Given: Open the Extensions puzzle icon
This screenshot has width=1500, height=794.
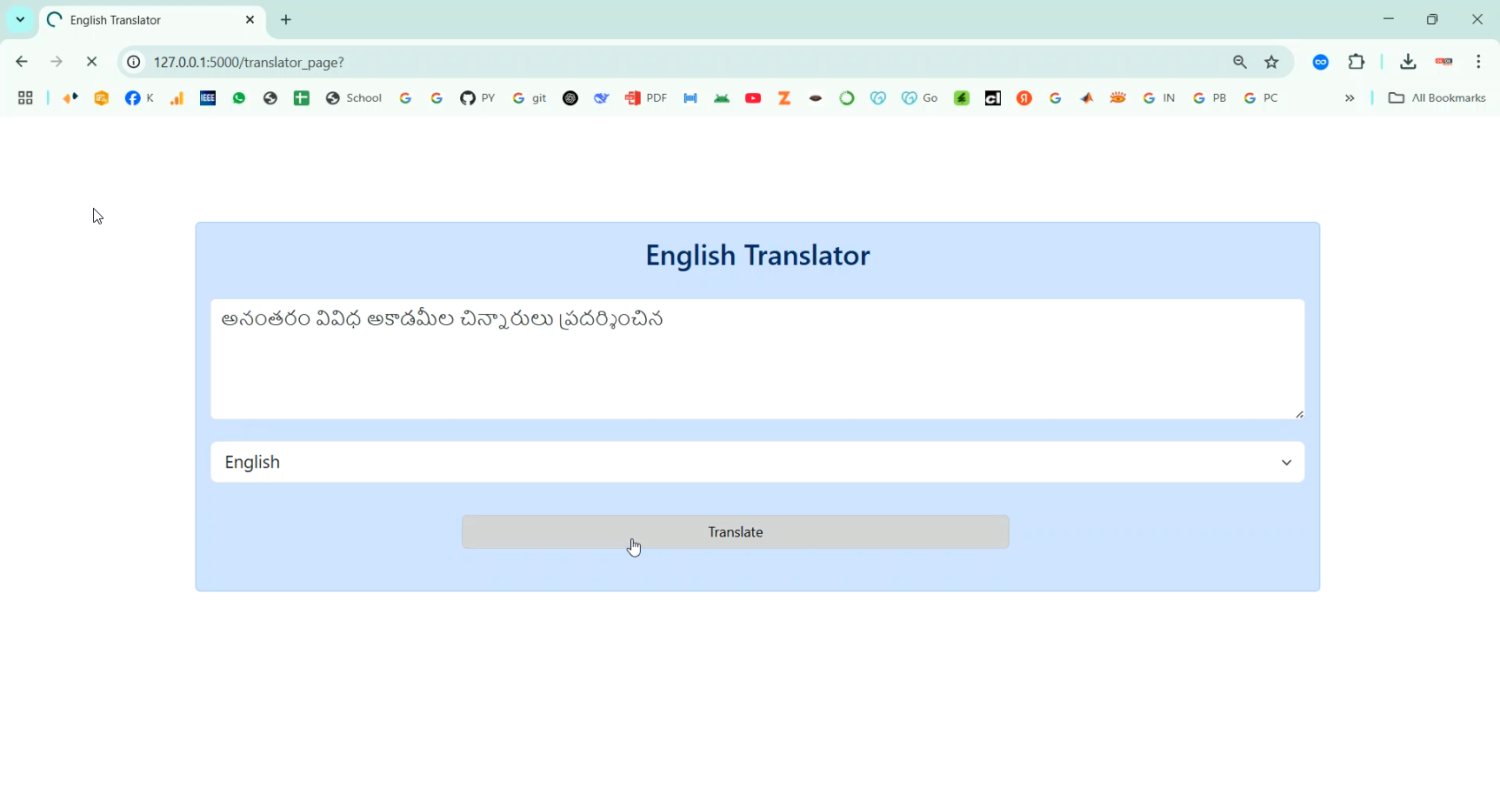Looking at the screenshot, I should click(x=1356, y=62).
